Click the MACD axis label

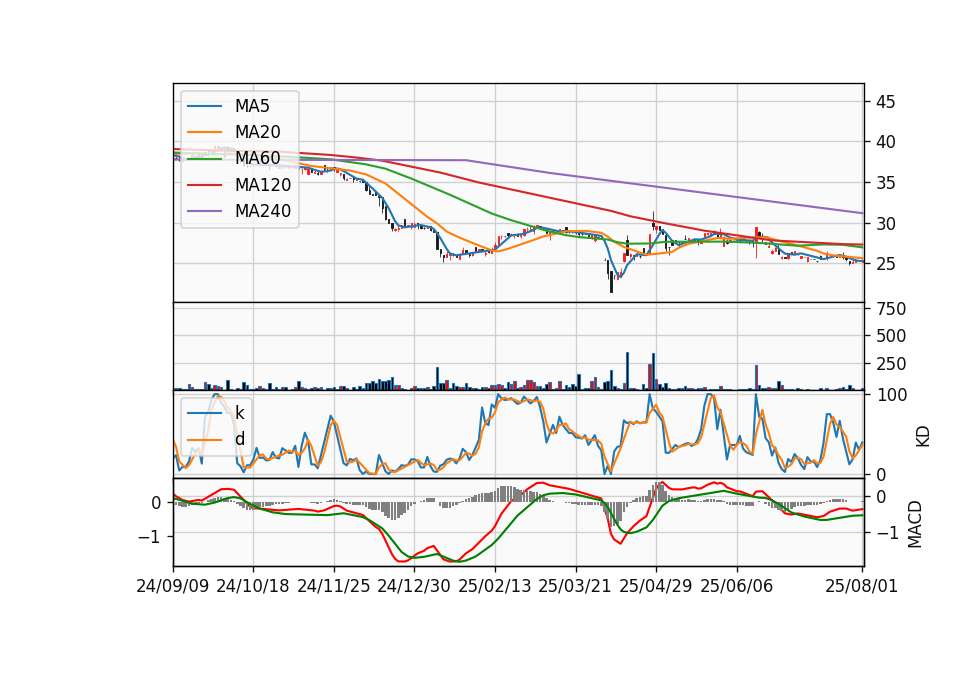click(x=915, y=524)
